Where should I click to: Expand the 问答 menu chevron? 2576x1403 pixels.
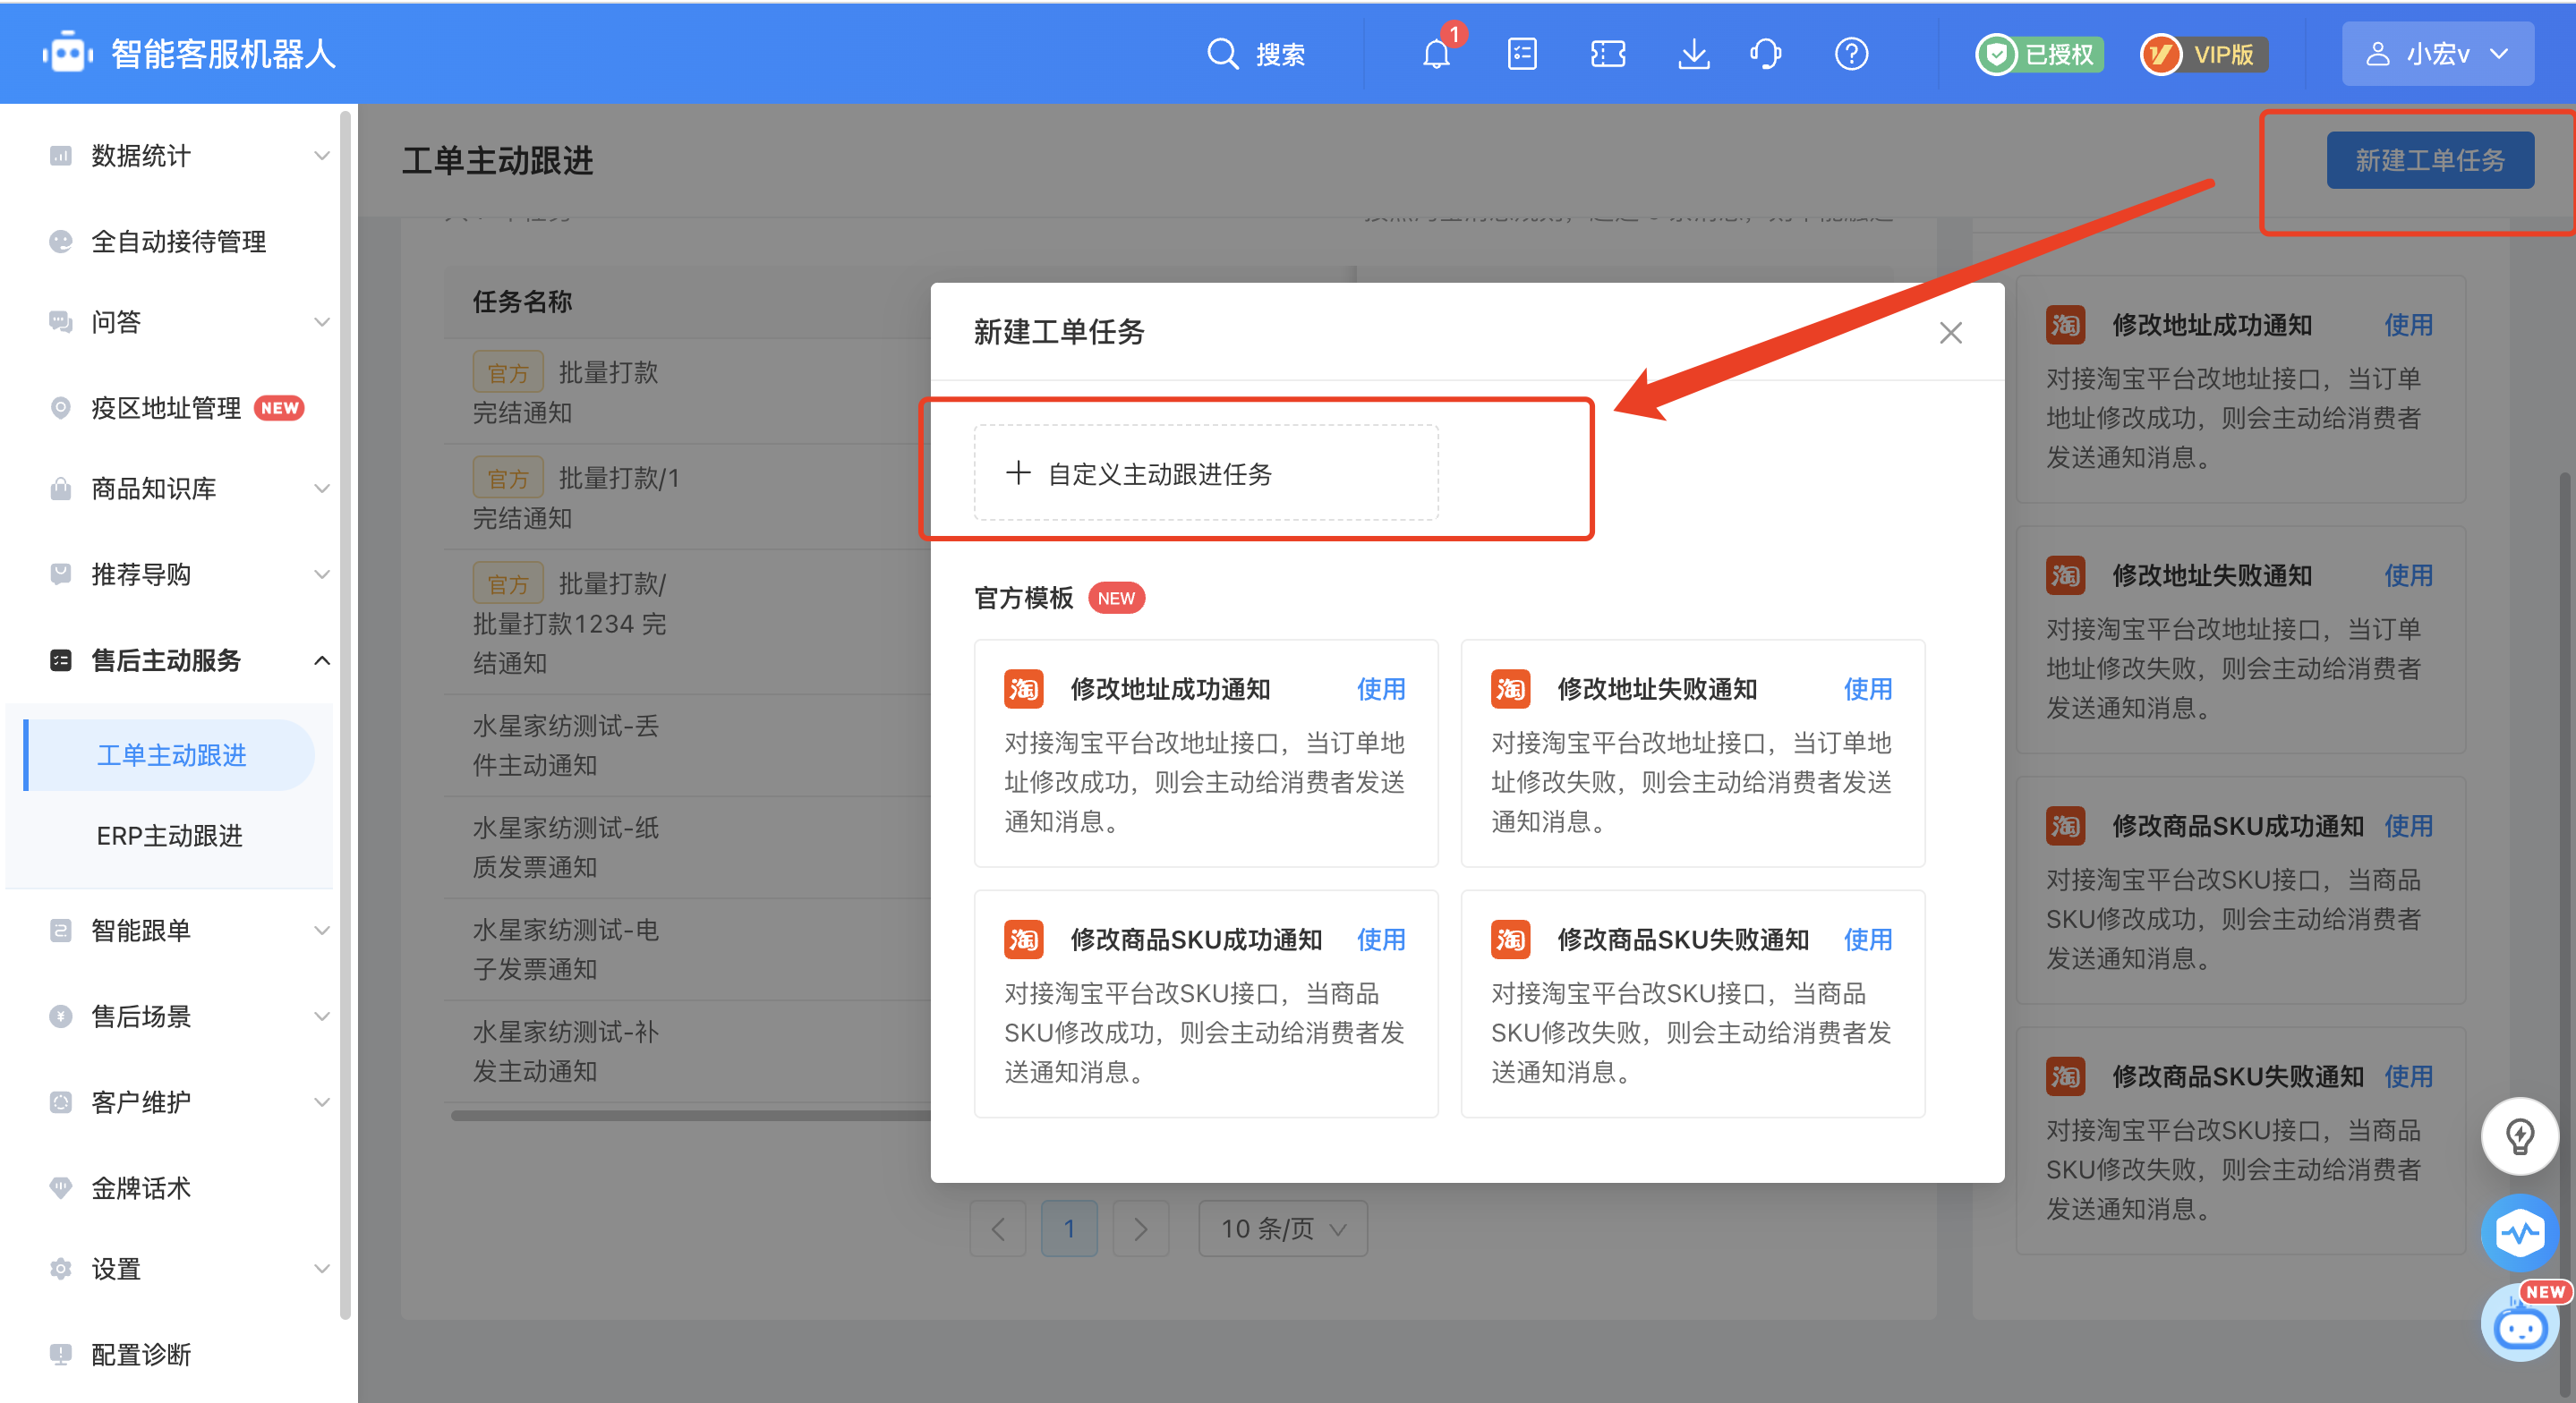coord(322,322)
